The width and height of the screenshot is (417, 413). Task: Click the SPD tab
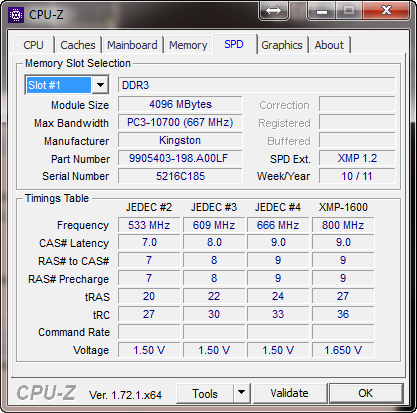tap(234, 44)
